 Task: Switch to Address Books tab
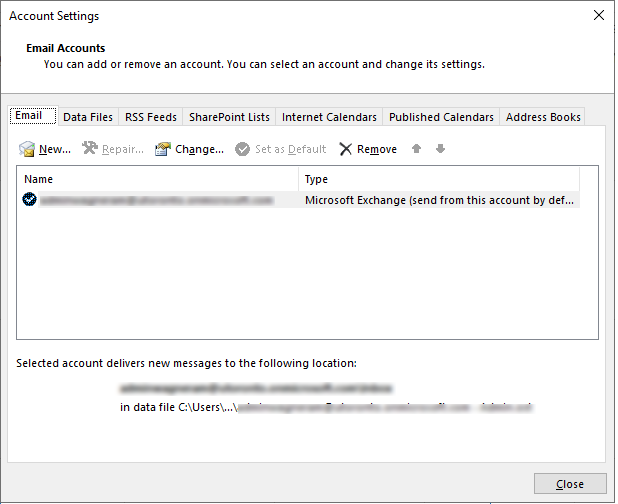[x=543, y=117]
